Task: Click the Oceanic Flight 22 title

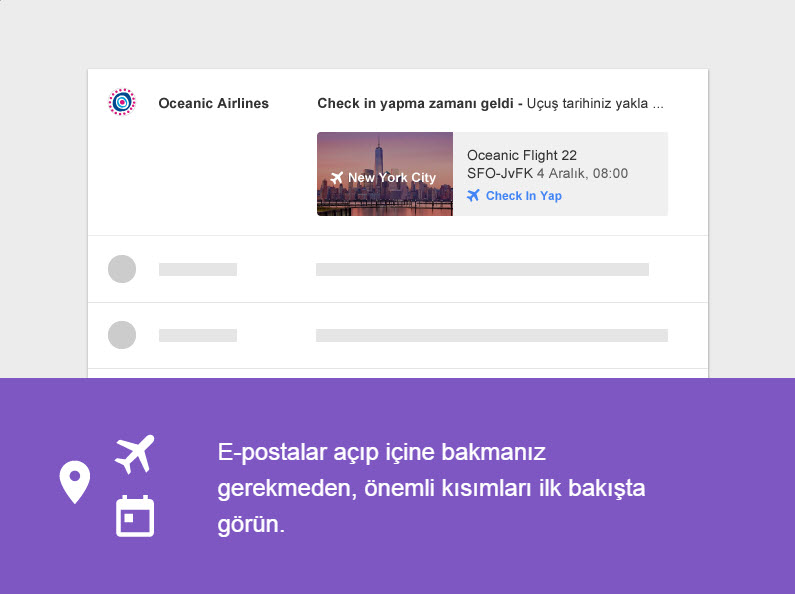Action: coord(522,155)
